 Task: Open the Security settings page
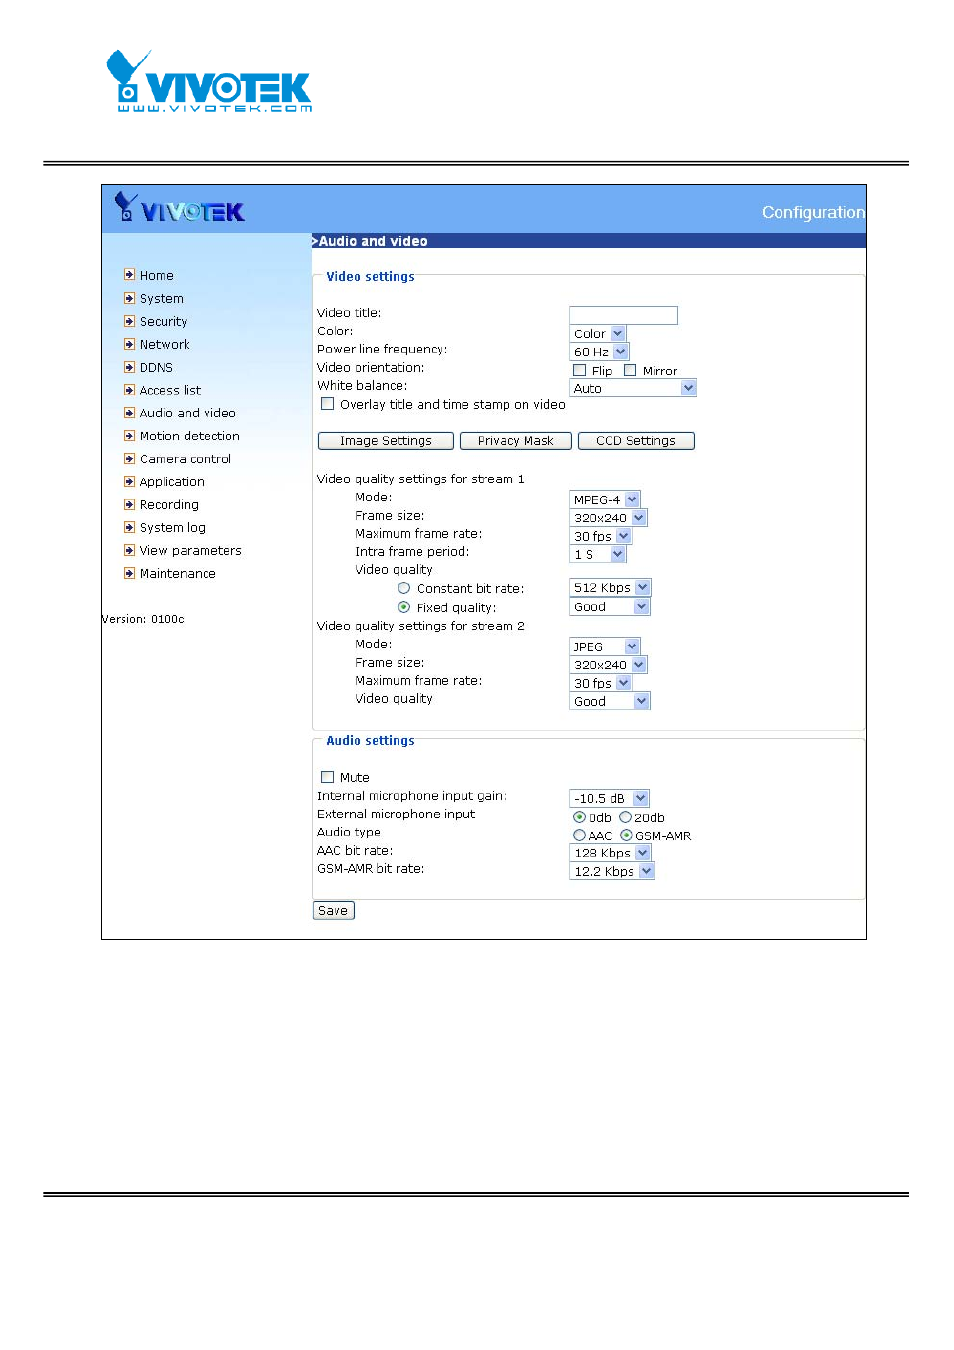[x=163, y=321]
